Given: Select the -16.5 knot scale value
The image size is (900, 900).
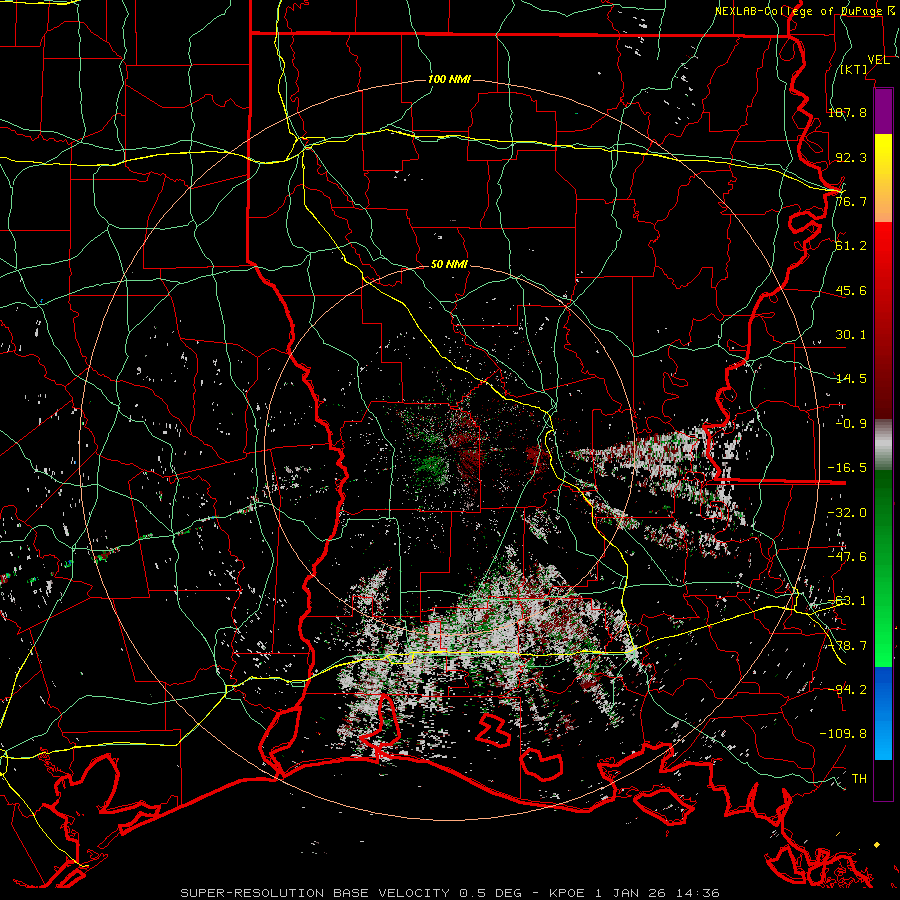Looking at the screenshot, I should (847, 468).
